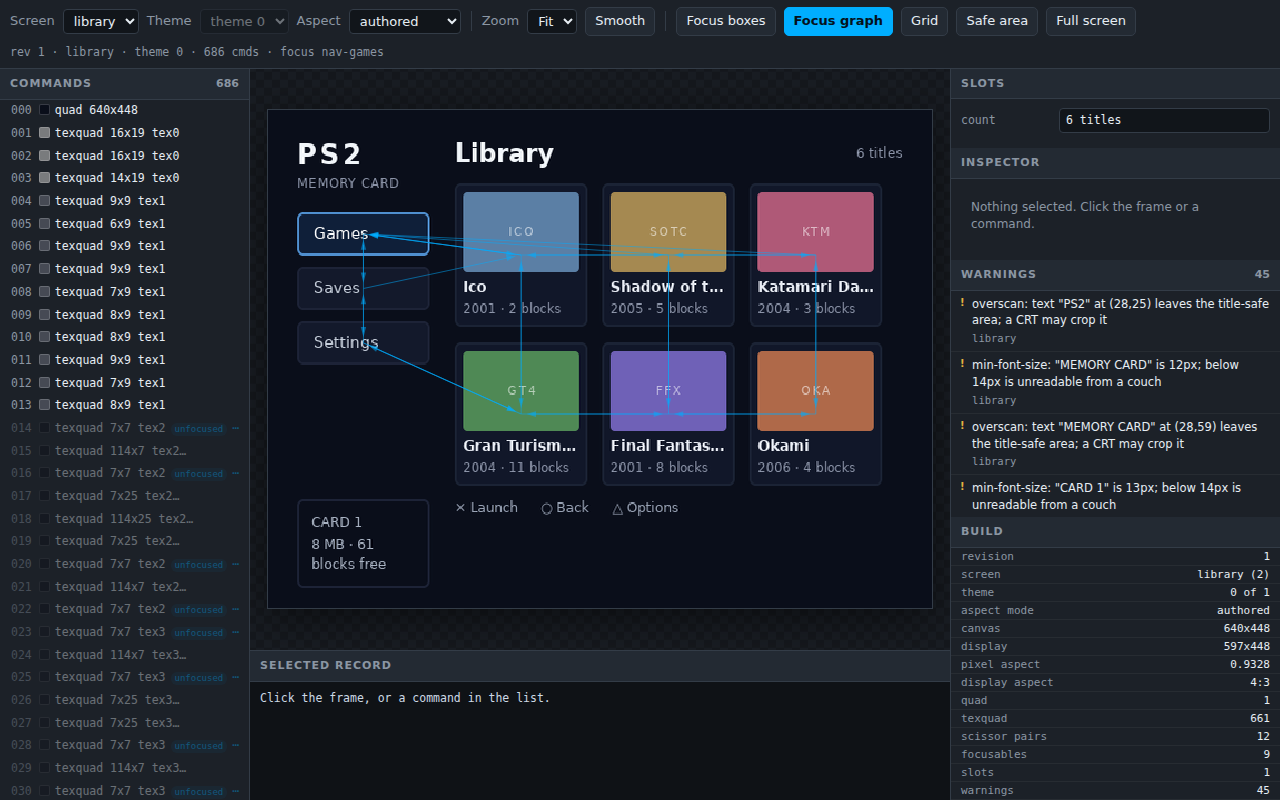Image resolution: width=1280 pixels, height=800 pixels.
Task: Select the Games nav item in preview
Action: 363,234
